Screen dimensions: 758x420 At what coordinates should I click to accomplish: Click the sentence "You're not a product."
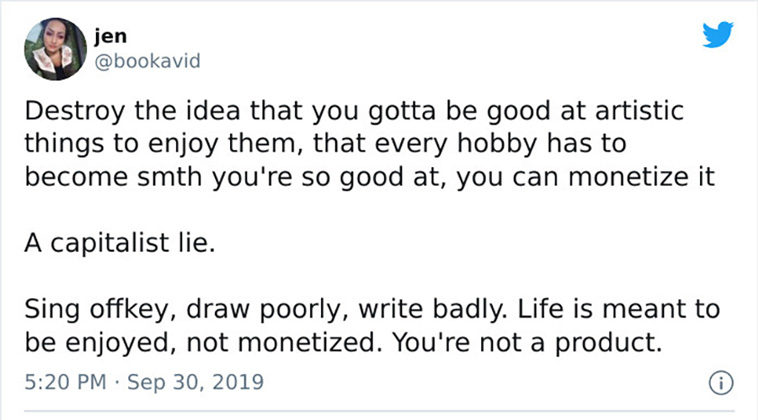(x=526, y=342)
